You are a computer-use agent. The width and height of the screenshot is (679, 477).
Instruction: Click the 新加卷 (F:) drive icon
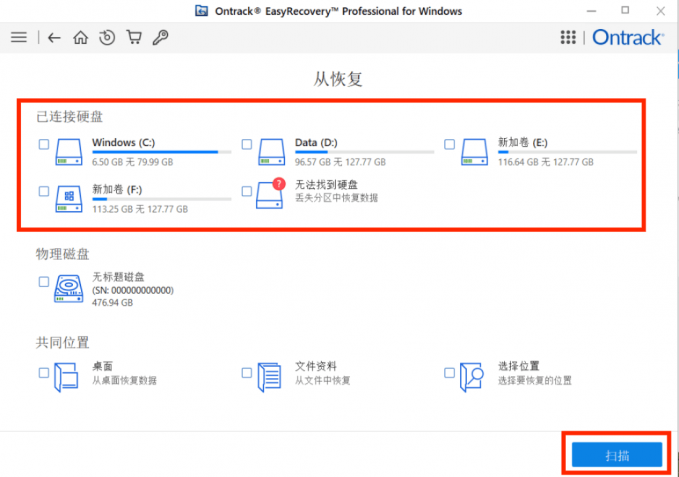coord(69,199)
